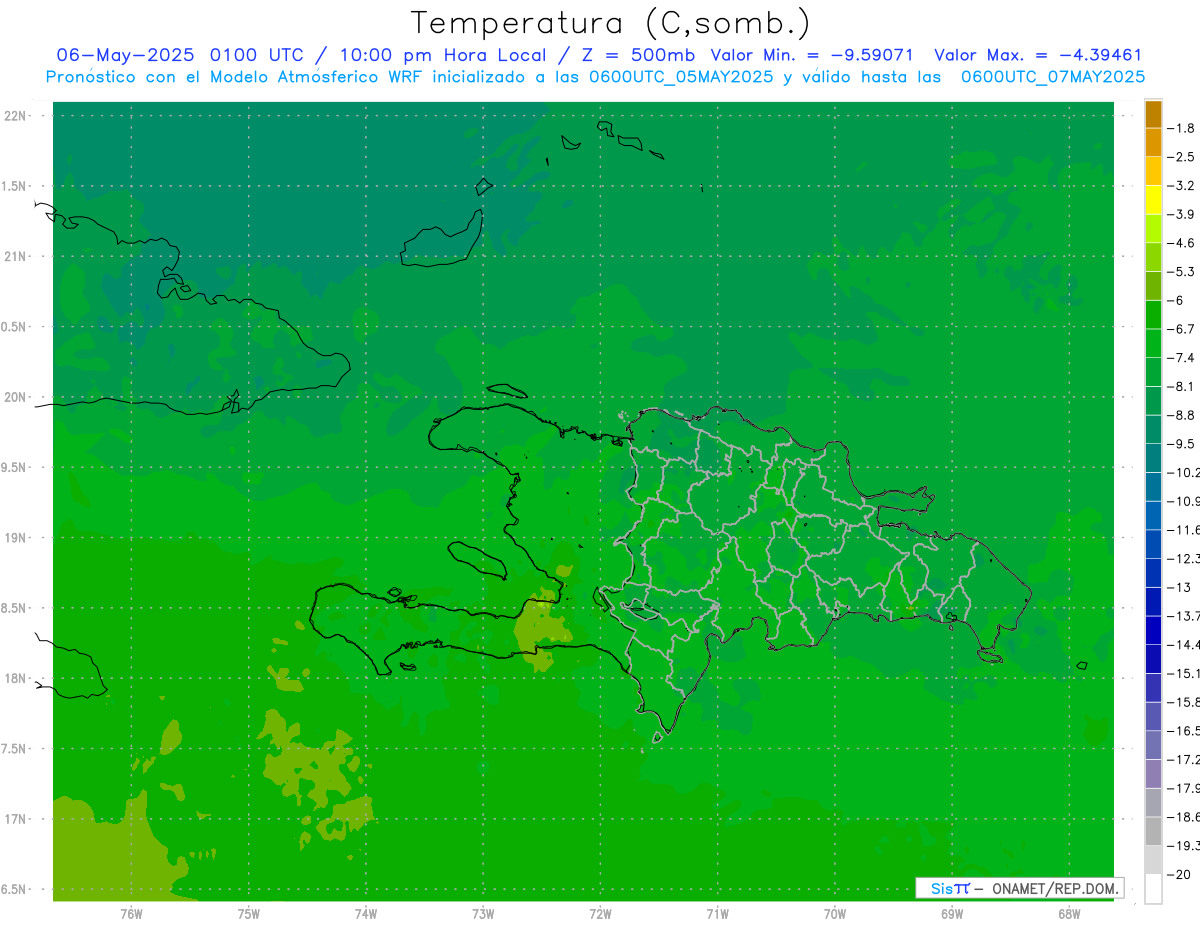Click the '-2.5' legend value

tap(1181, 157)
